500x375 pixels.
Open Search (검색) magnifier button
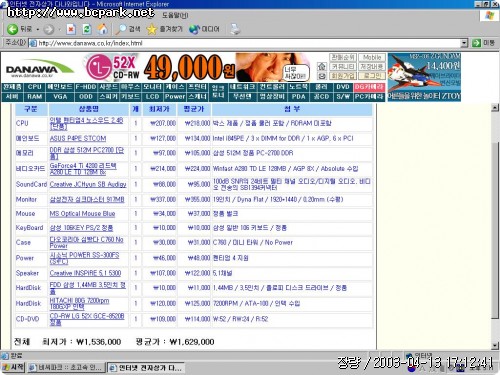pyautogui.click(x=128, y=29)
